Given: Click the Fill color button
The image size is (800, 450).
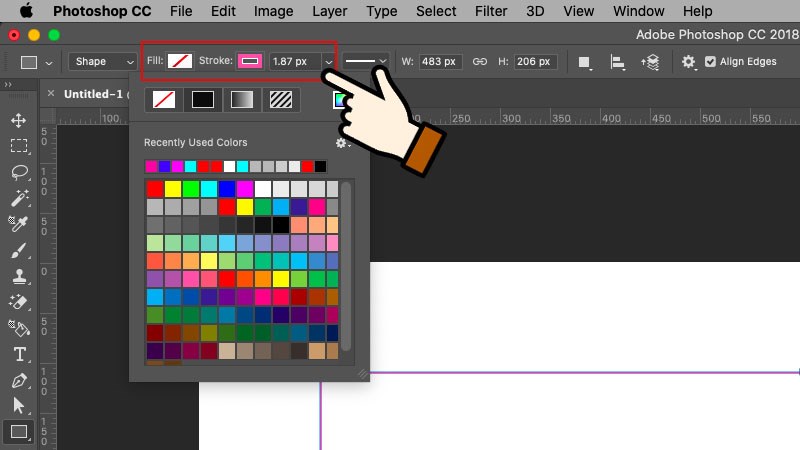Looking at the screenshot, I should (x=180, y=61).
